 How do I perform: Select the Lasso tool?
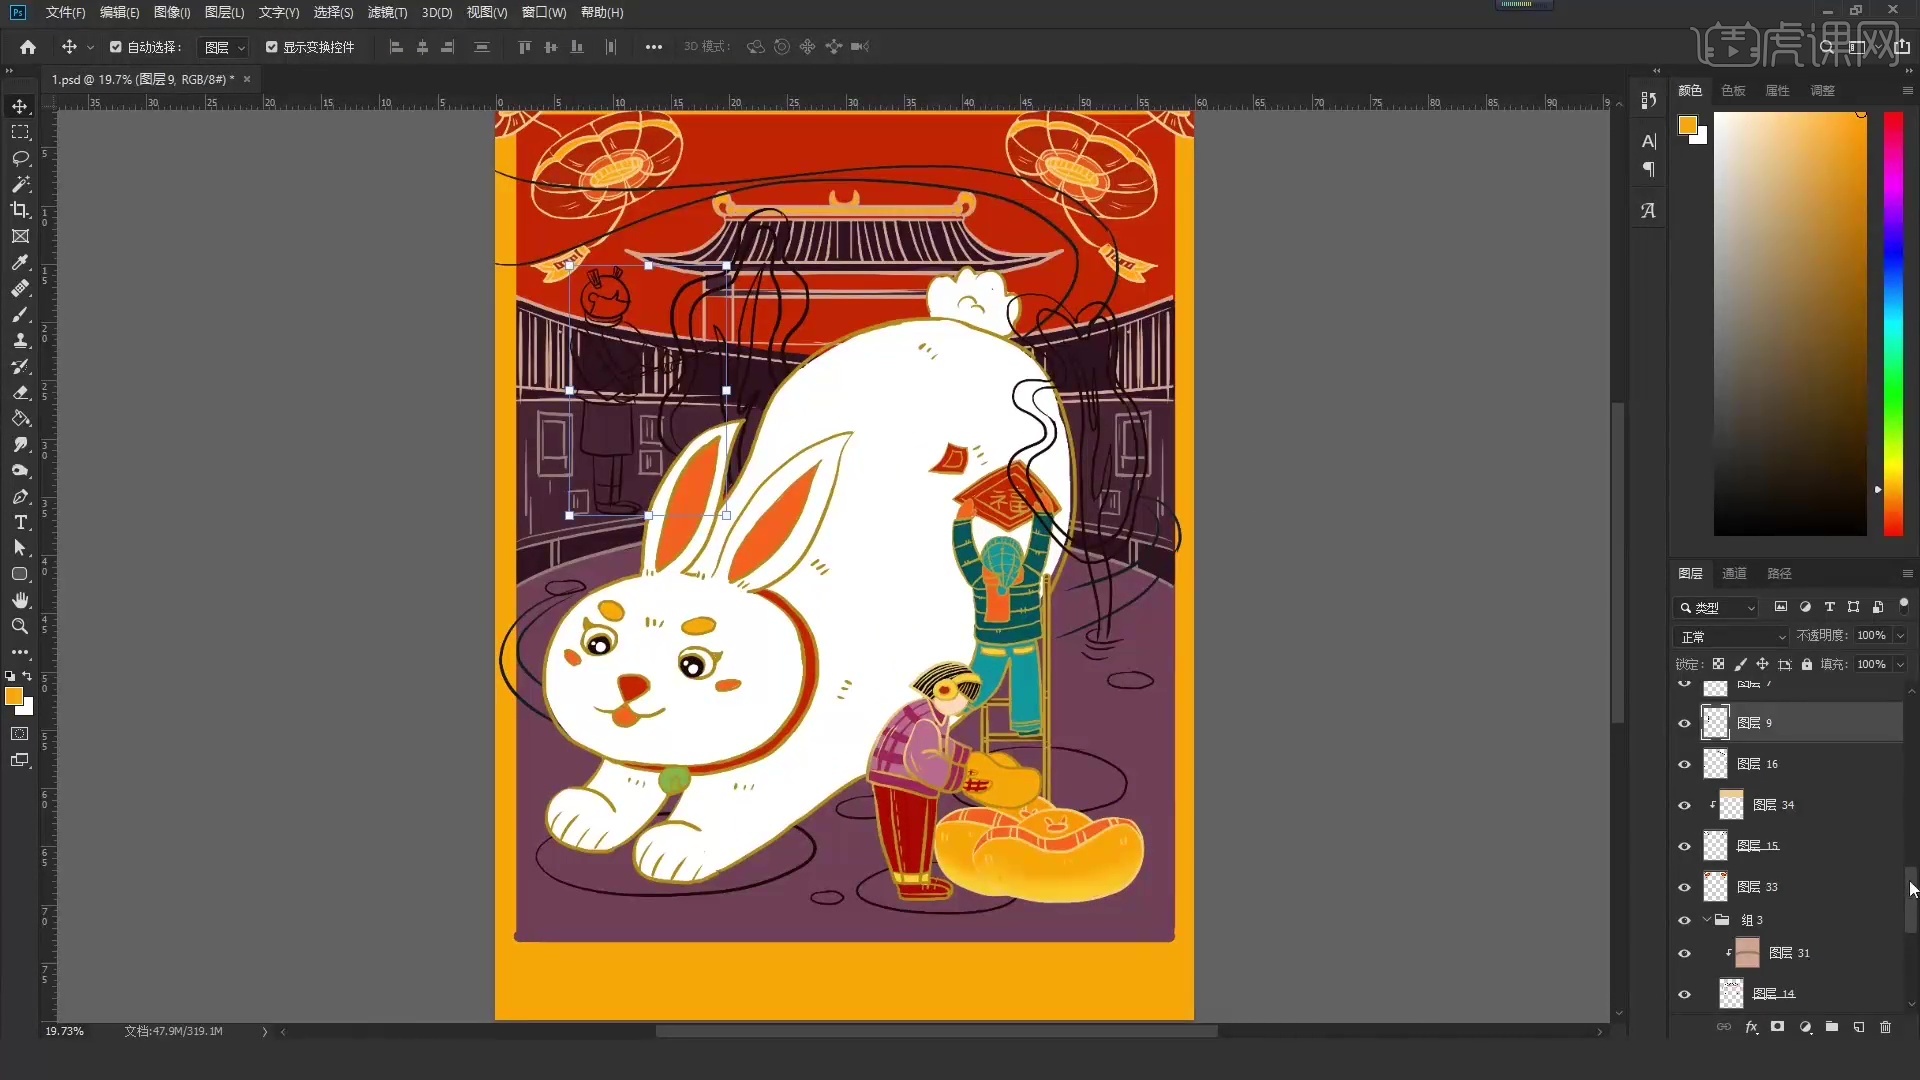[x=20, y=158]
